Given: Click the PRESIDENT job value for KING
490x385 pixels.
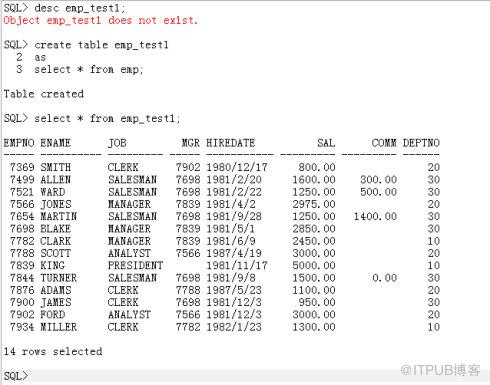Looking at the screenshot, I should (135, 265).
